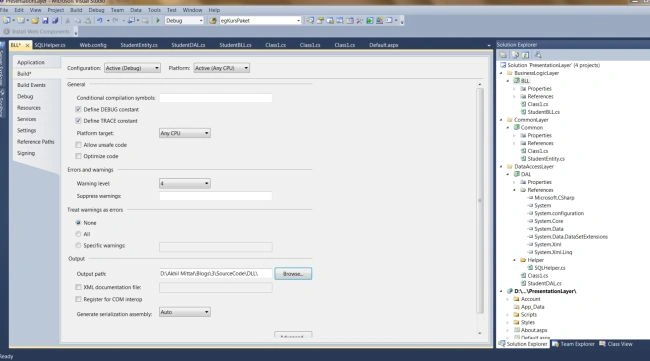Click the Browse... button for output path
This screenshot has height=361, width=650.
tap(293, 274)
